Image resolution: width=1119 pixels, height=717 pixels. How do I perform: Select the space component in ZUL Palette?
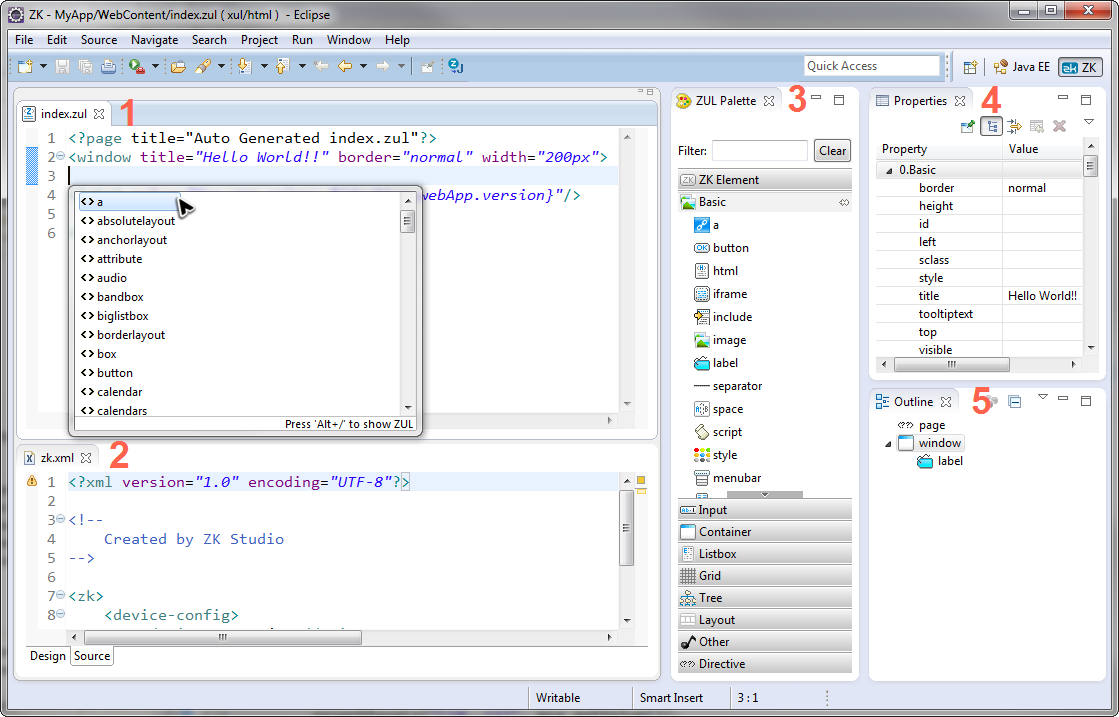point(719,409)
